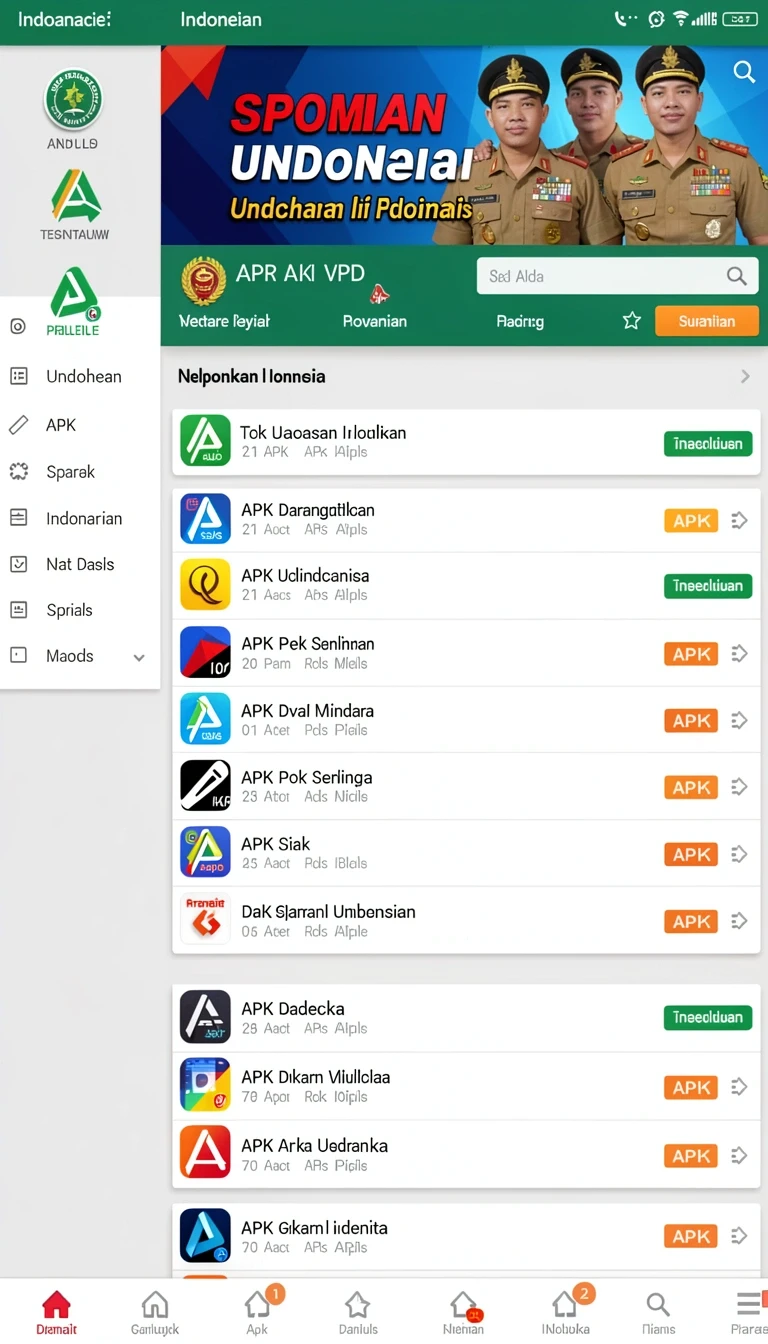
Task: Tap the share arrow on Dak Sjarranl Umbensian row
Action: coord(740,921)
